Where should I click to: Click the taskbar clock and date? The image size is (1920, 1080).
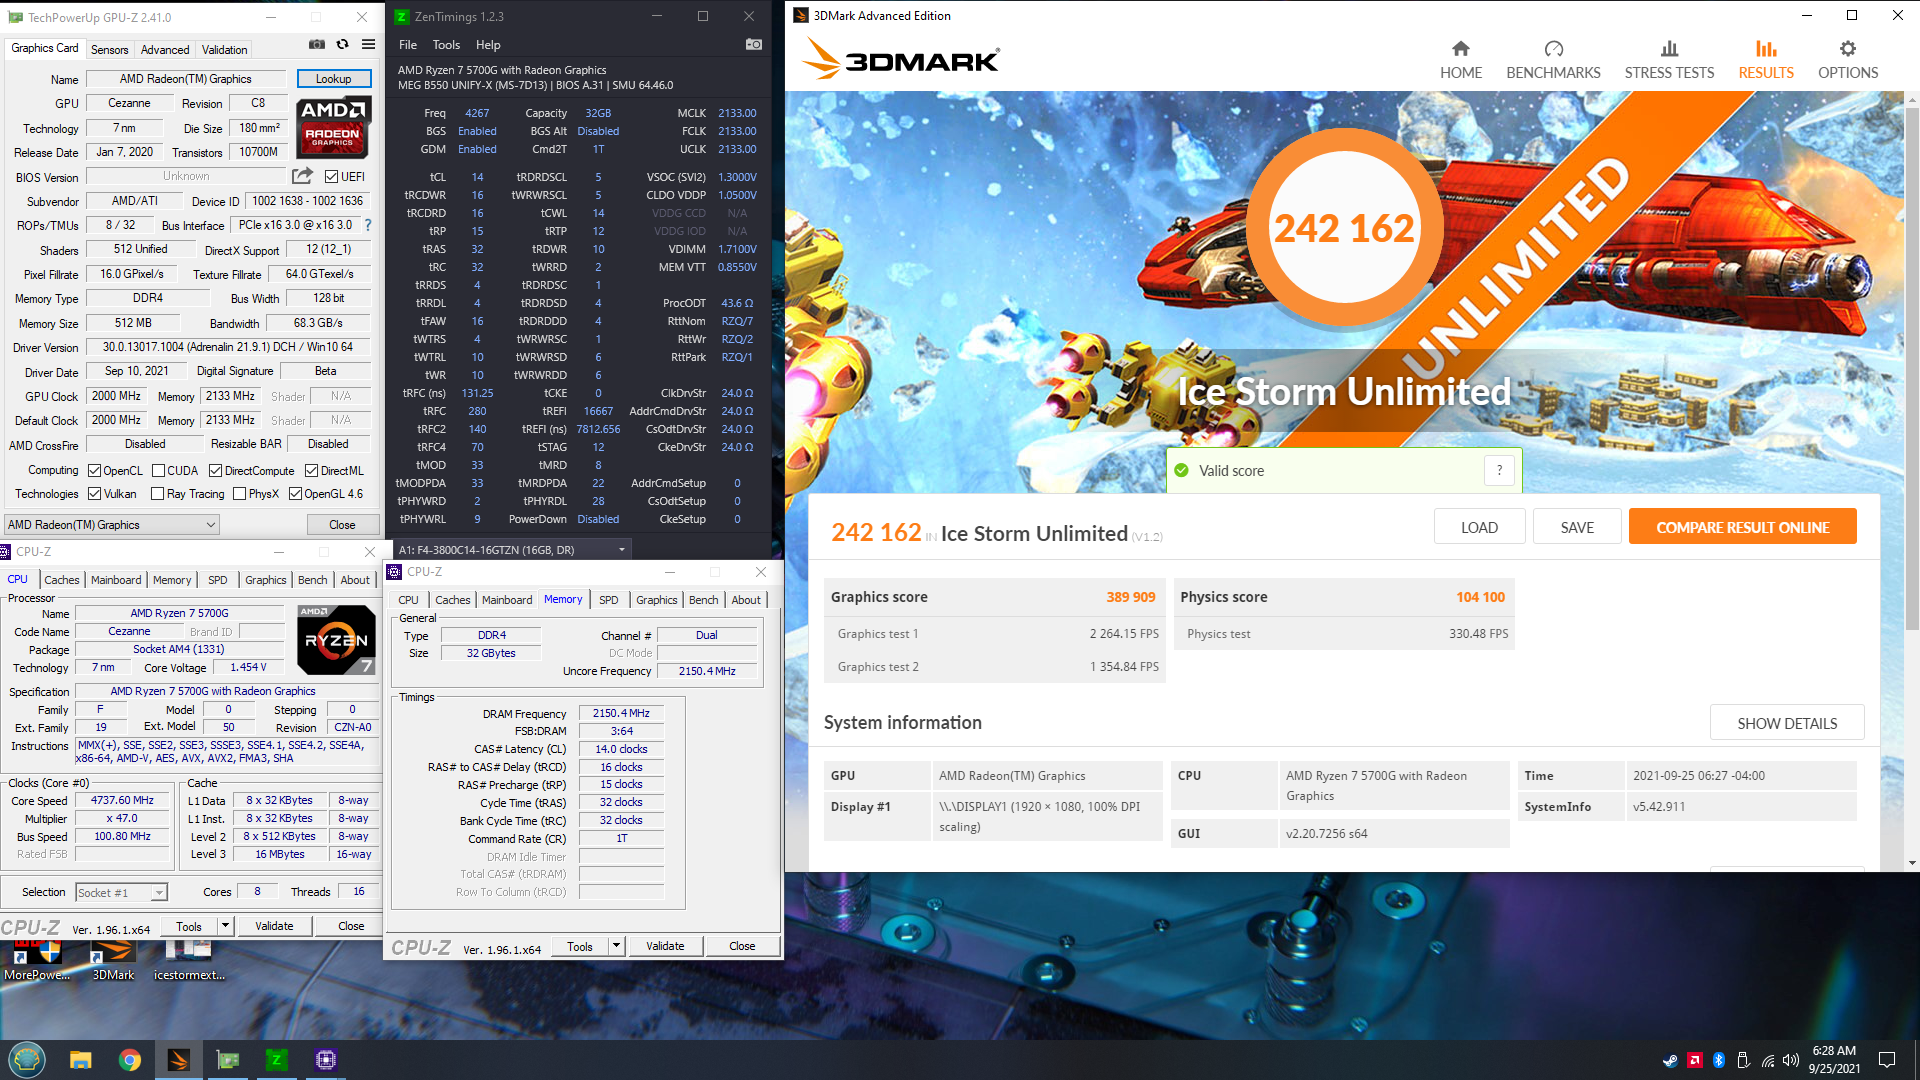tap(1834, 1060)
